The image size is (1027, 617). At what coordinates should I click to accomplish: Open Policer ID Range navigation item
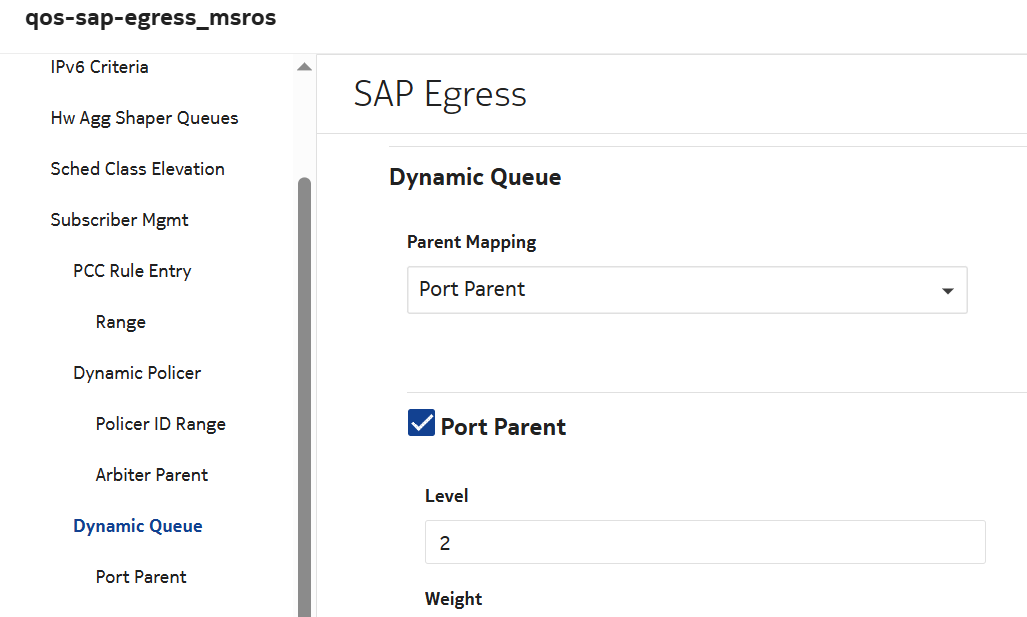point(160,424)
